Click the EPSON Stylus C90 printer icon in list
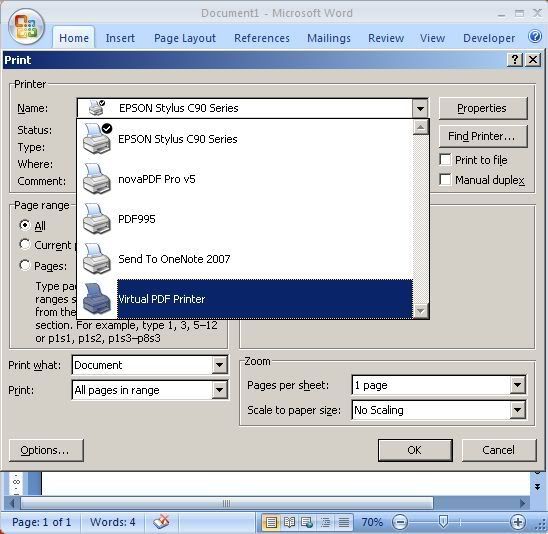The height and width of the screenshot is (534, 548). 97,138
